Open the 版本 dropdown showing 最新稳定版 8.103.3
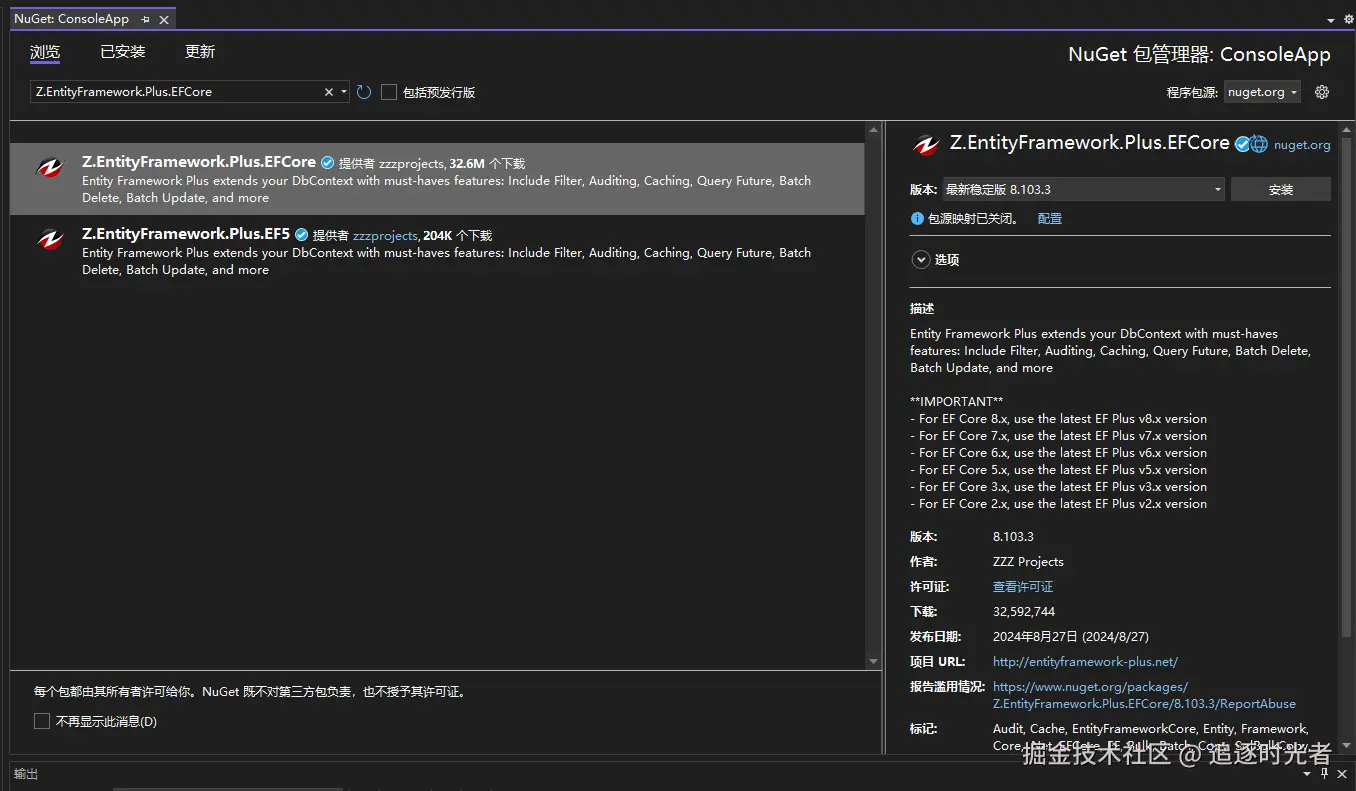The height and width of the screenshot is (791, 1356). pos(1084,189)
